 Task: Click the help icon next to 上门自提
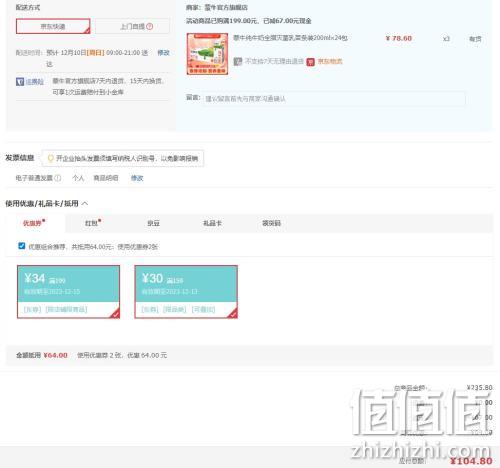[x=150, y=26]
